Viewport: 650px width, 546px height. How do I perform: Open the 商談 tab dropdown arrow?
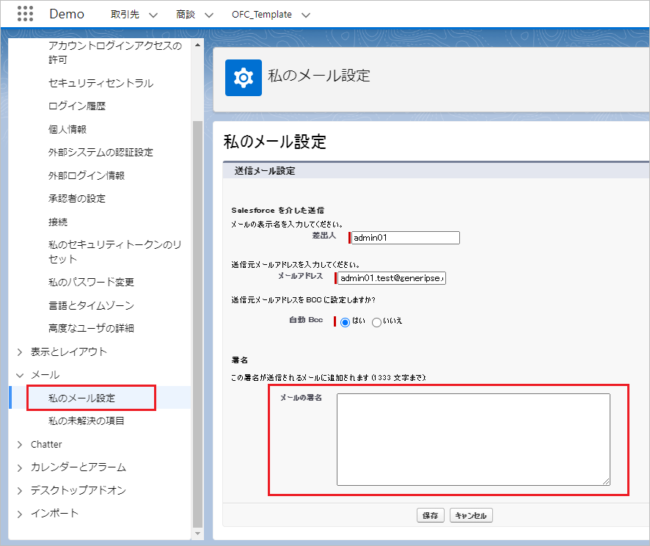click(209, 15)
